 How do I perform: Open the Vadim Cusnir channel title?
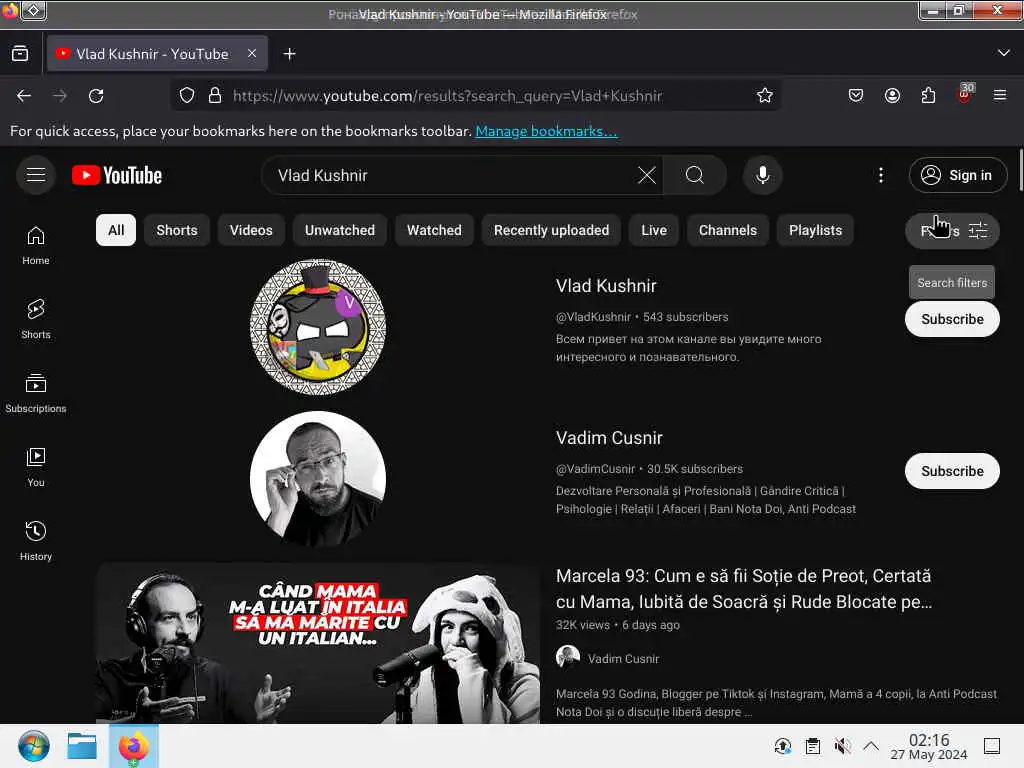pyautogui.click(x=609, y=438)
